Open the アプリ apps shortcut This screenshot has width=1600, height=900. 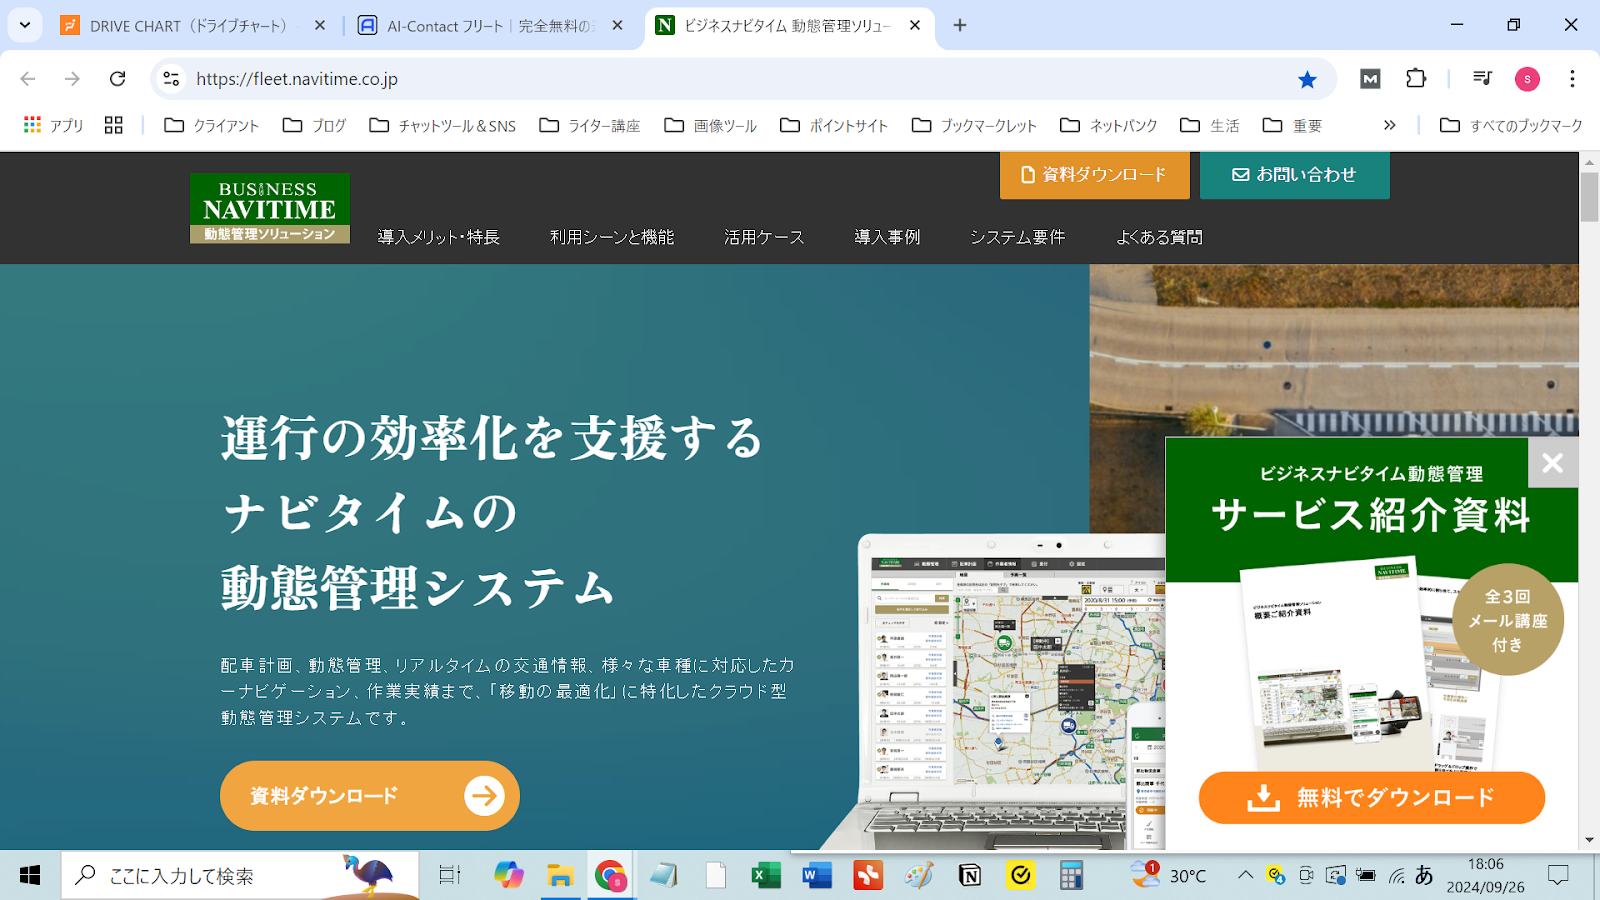tap(54, 125)
